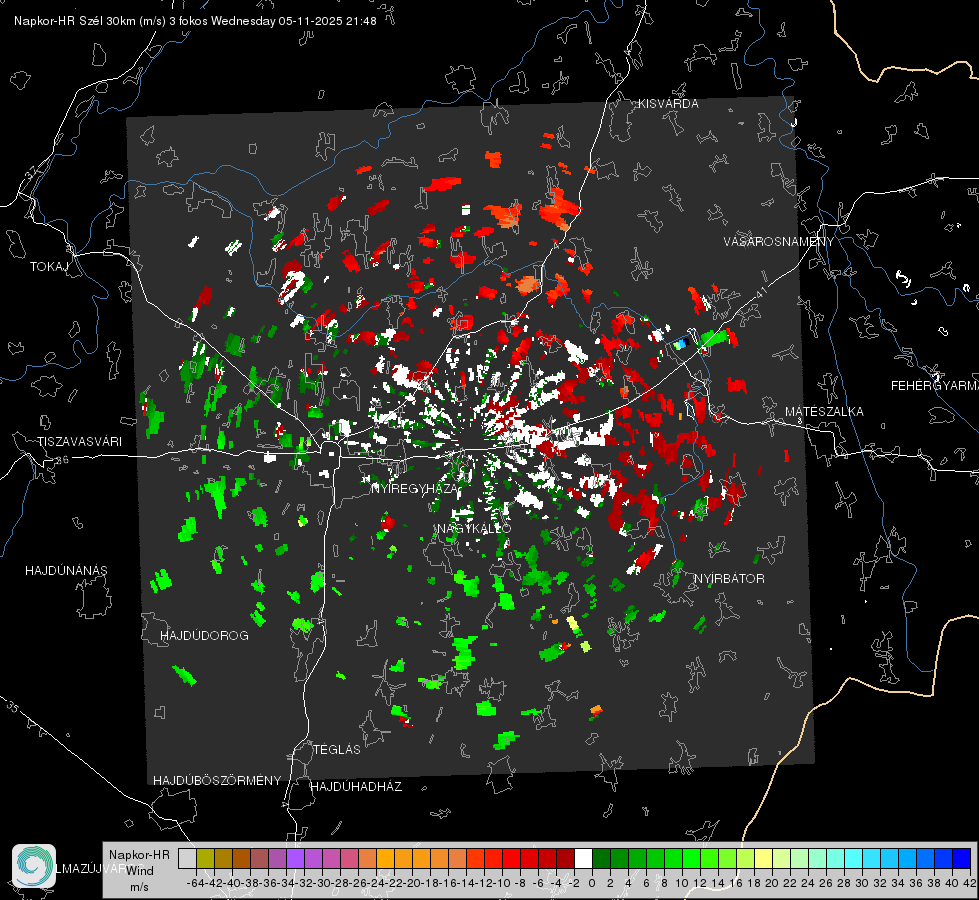
Task: Click the NYÍREGYHÁZA city label
Action: (414, 488)
